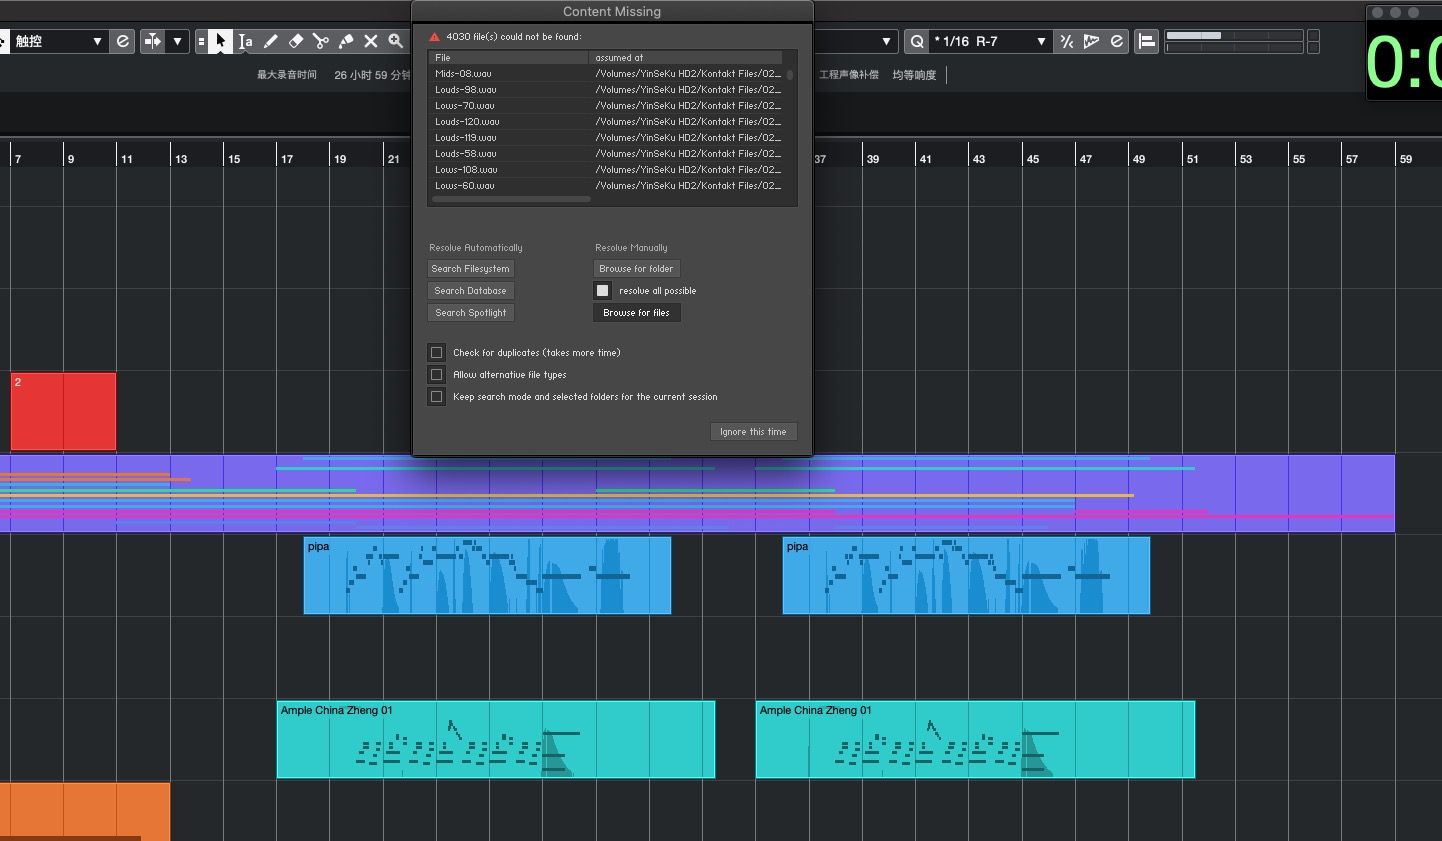Click Browse for files button

click(x=636, y=312)
